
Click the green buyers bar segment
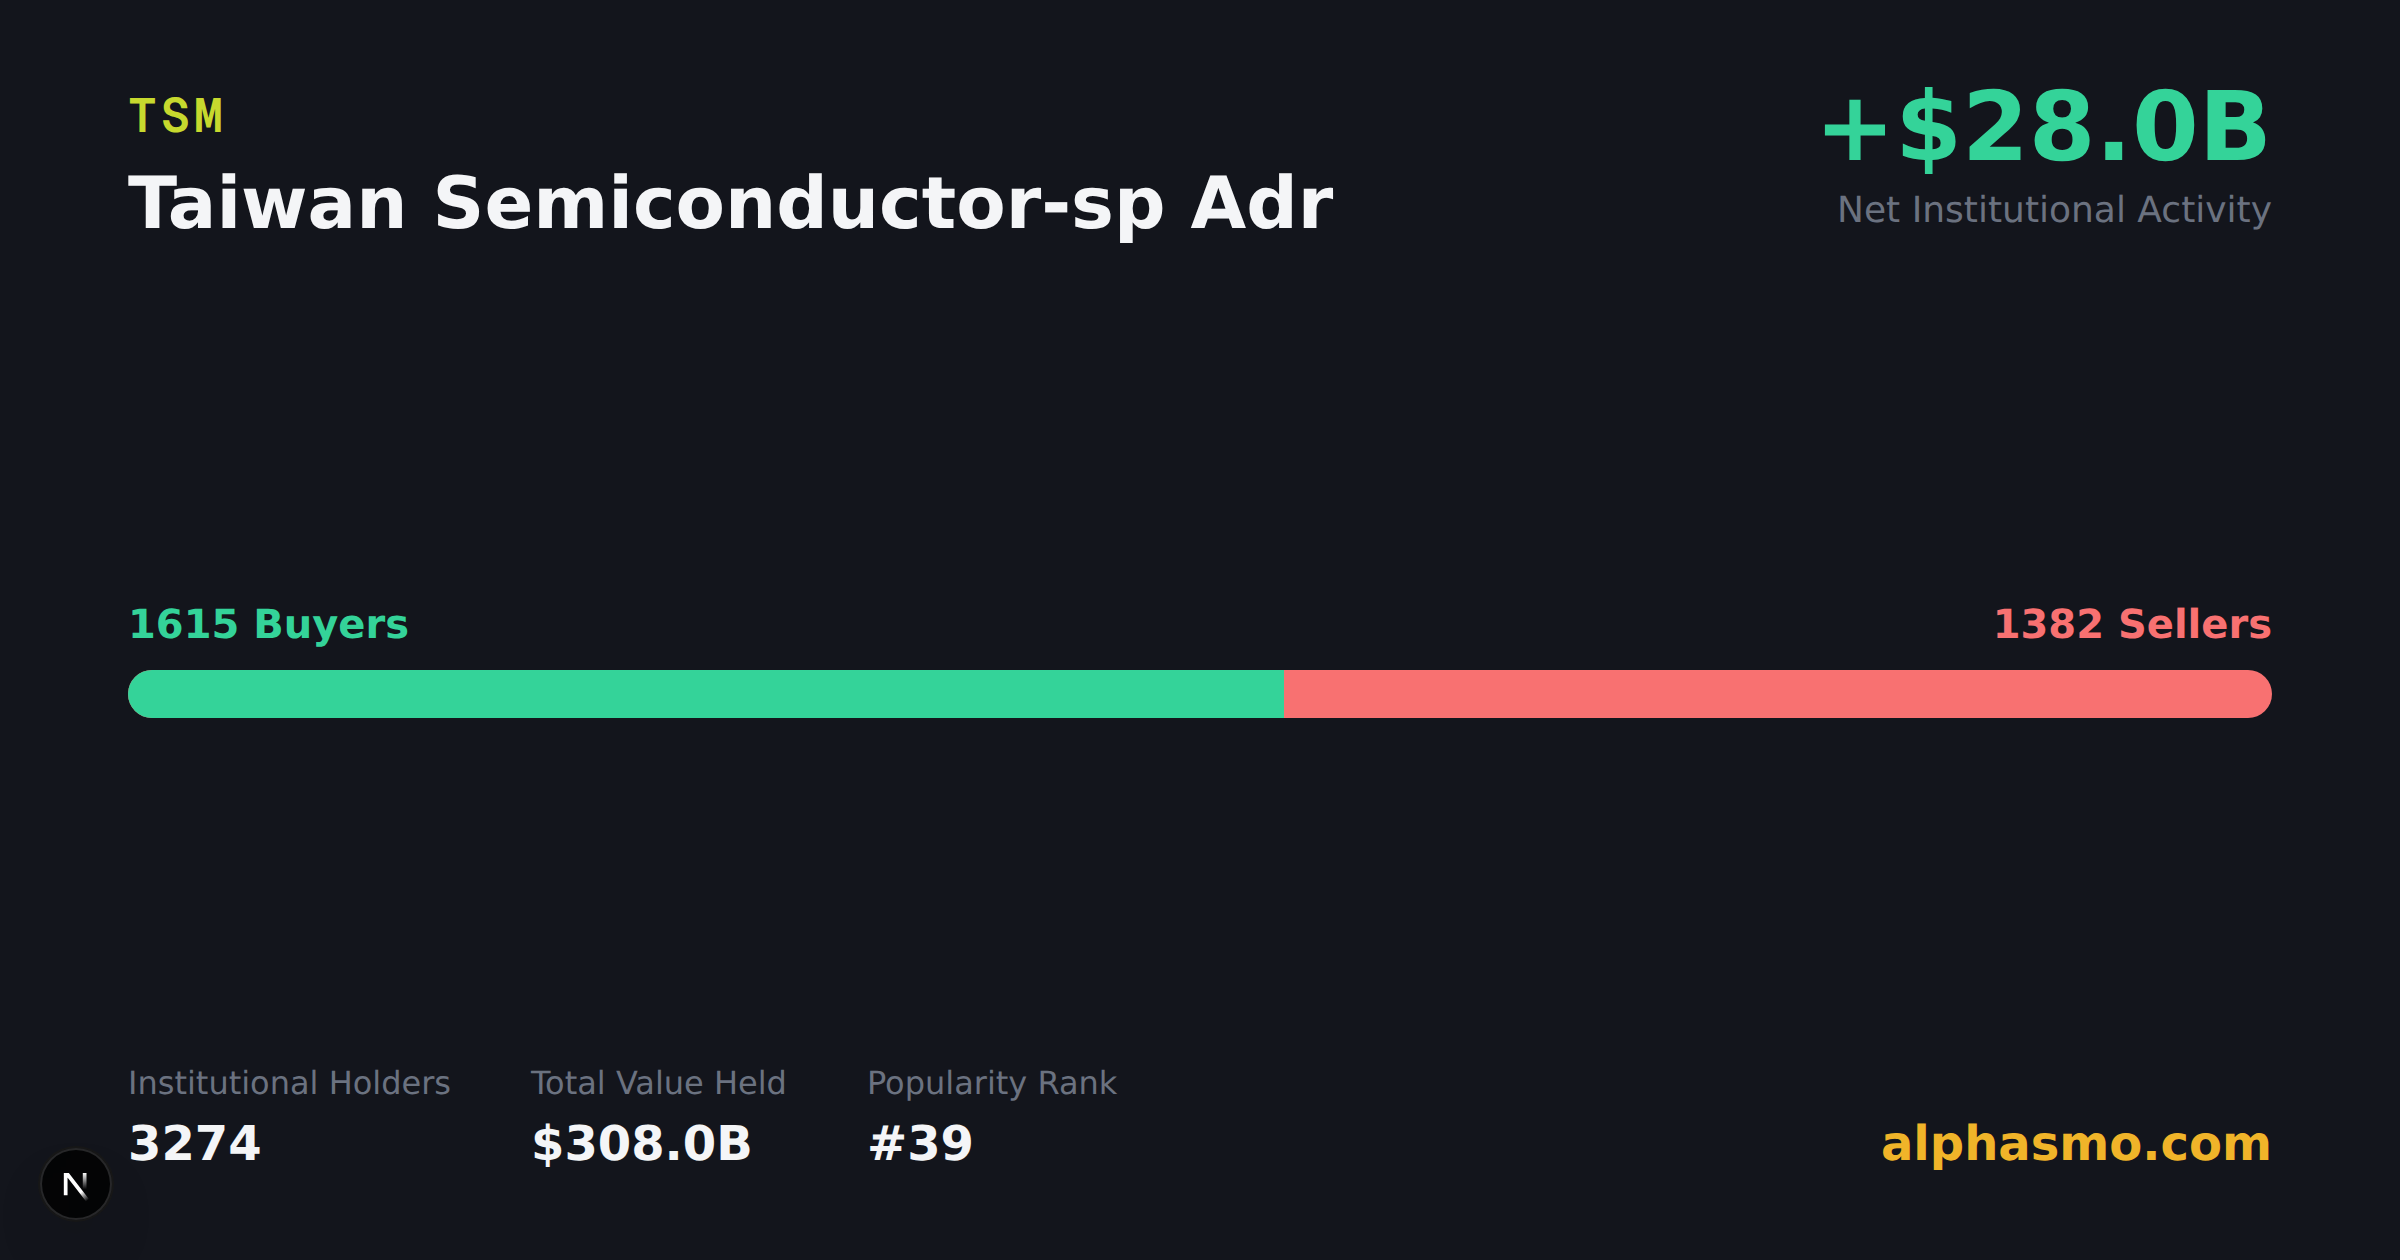click(x=706, y=694)
